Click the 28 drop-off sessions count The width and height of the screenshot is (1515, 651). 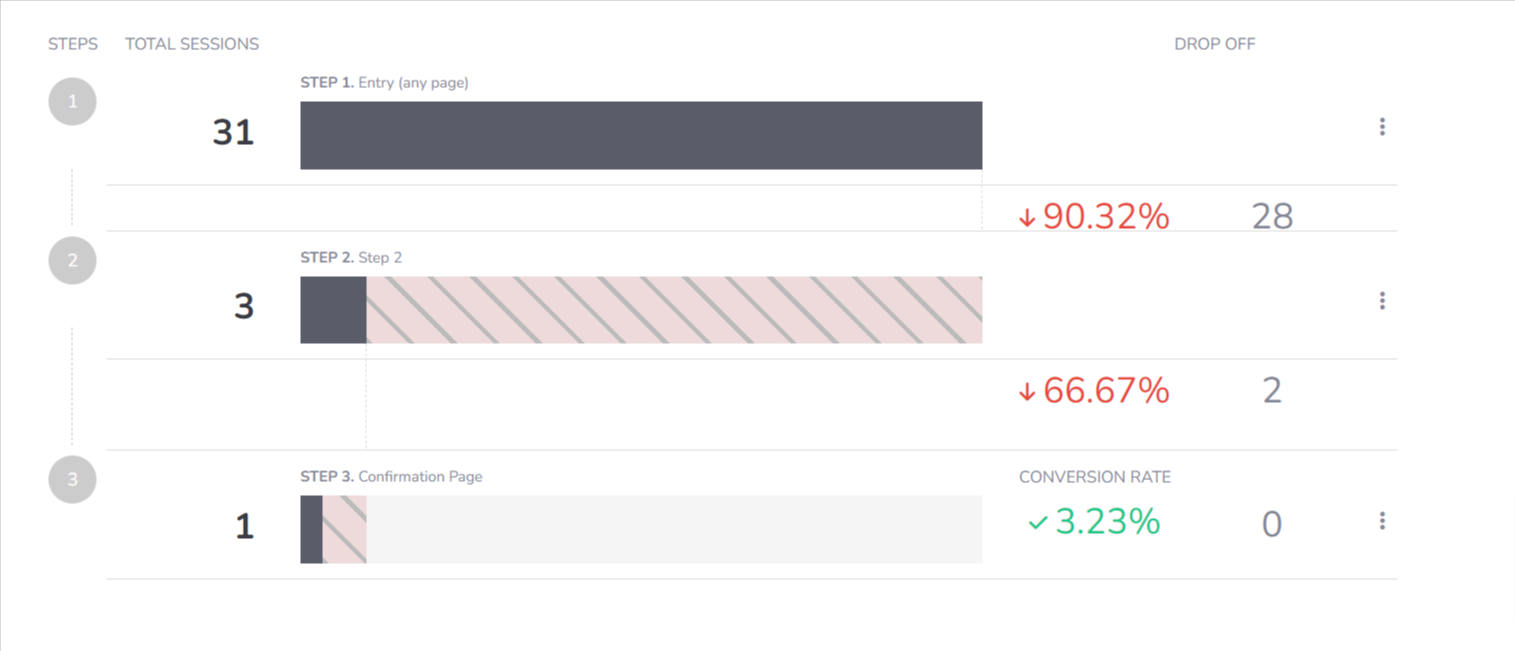click(x=1272, y=216)
